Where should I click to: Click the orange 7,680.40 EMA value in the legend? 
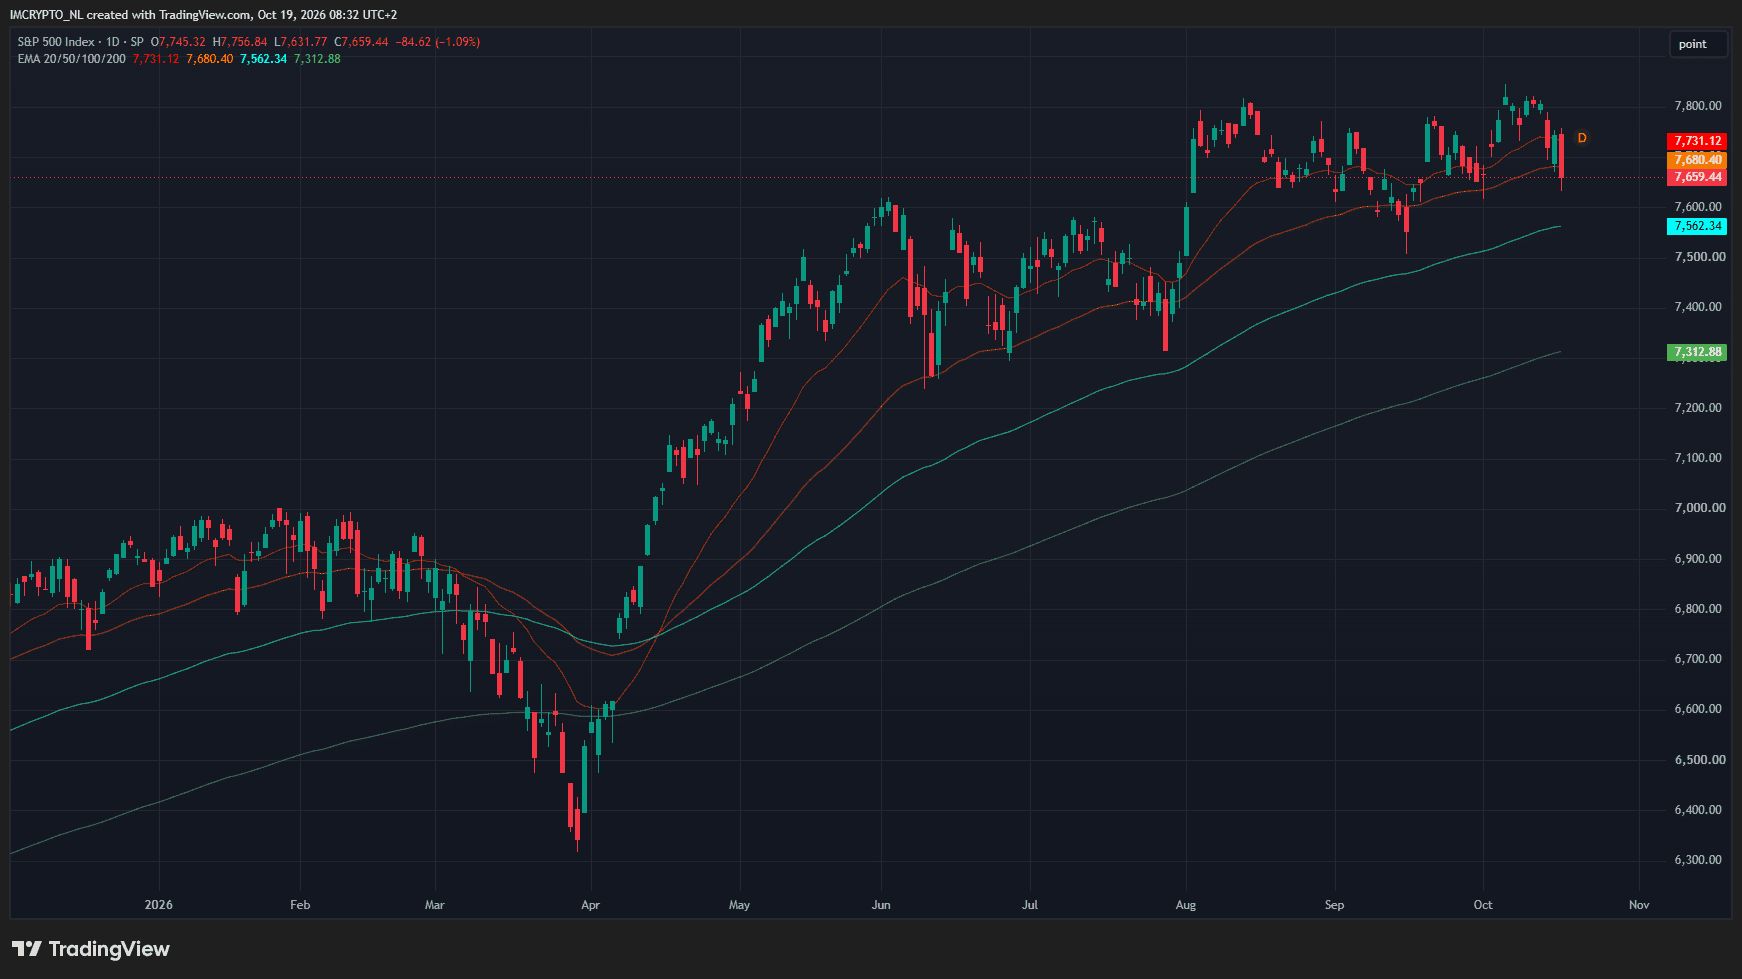[x=210, y=59]
